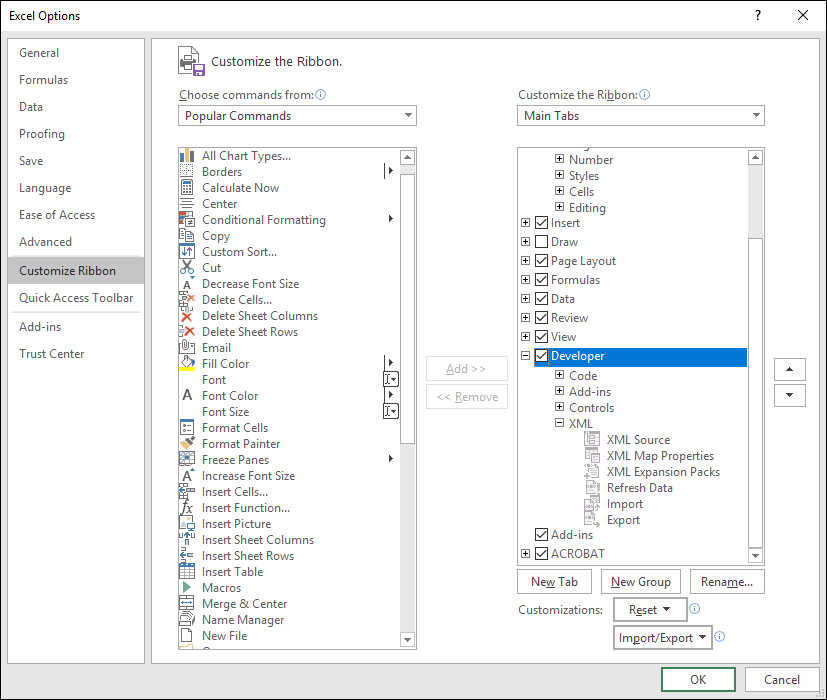Click the Rename button
This screenshot has height=700, width=827.
(727, 581)
